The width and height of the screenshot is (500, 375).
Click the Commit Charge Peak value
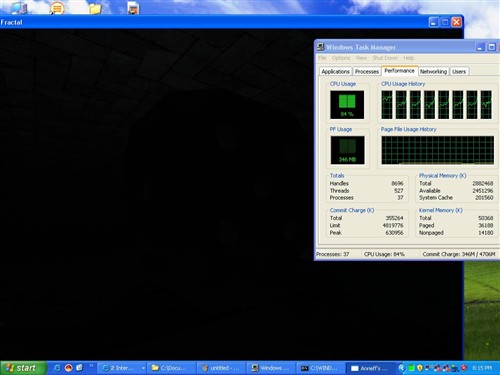tap(394, 233)
